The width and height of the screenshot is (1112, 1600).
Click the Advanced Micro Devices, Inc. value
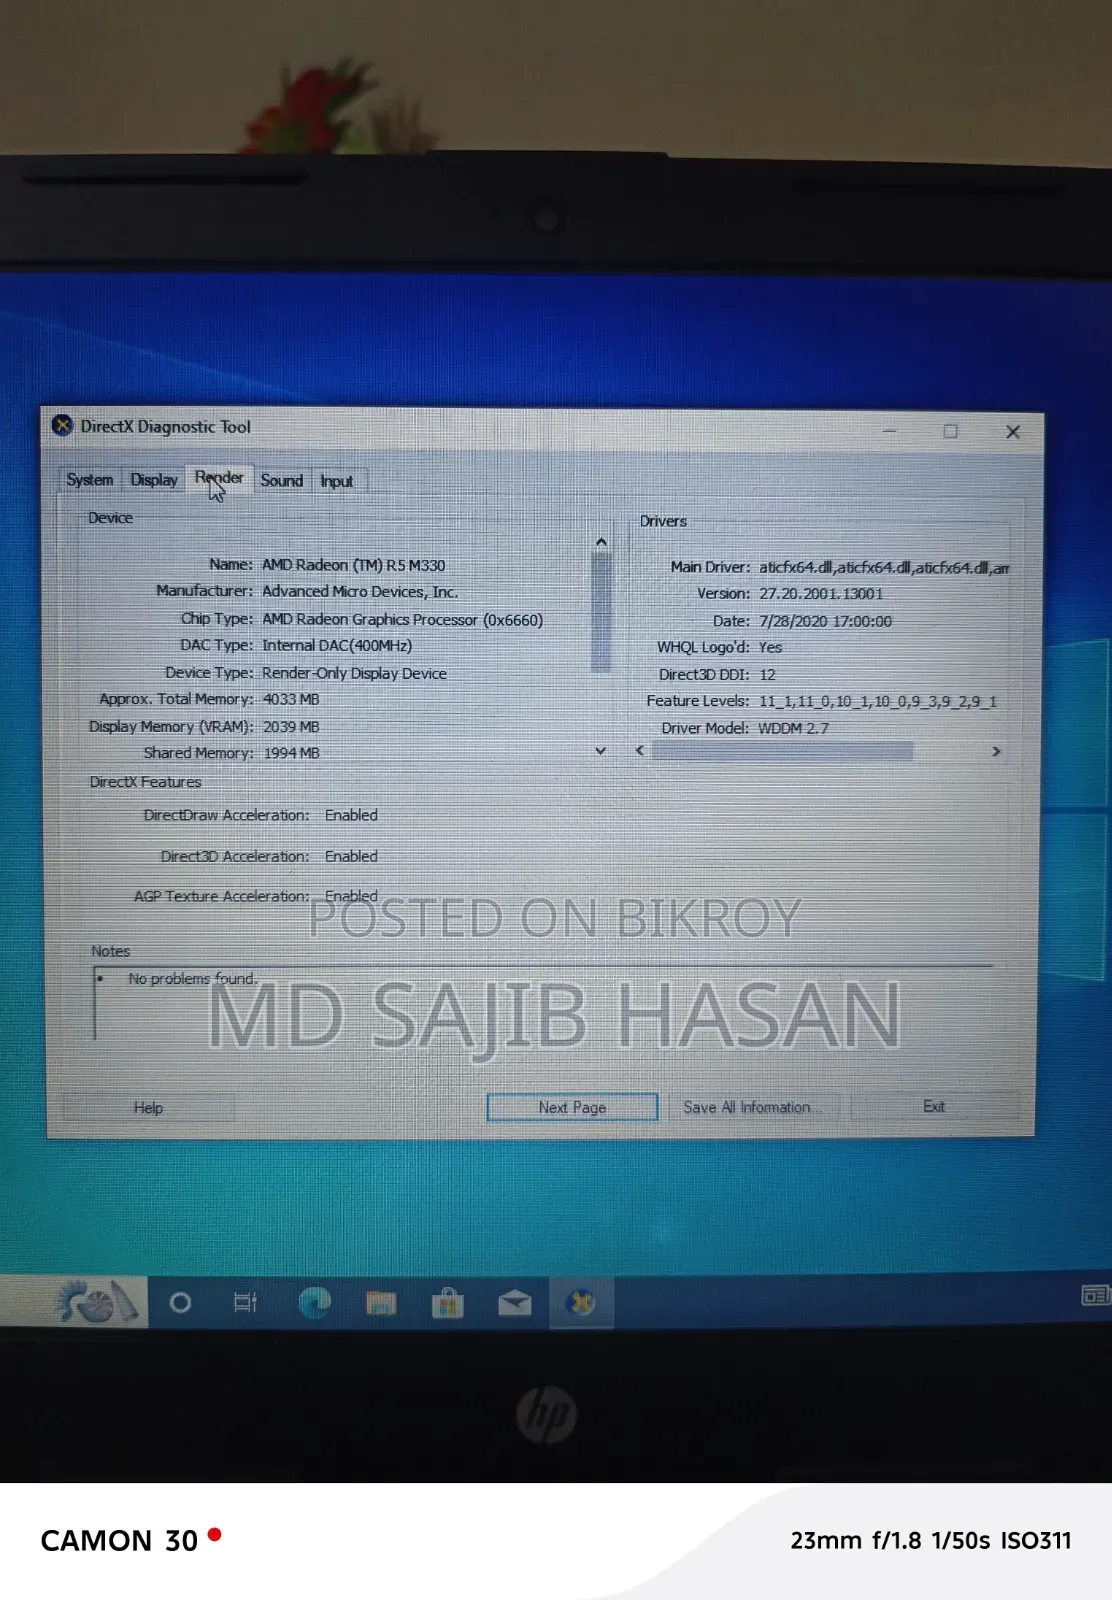coord(360,592)
